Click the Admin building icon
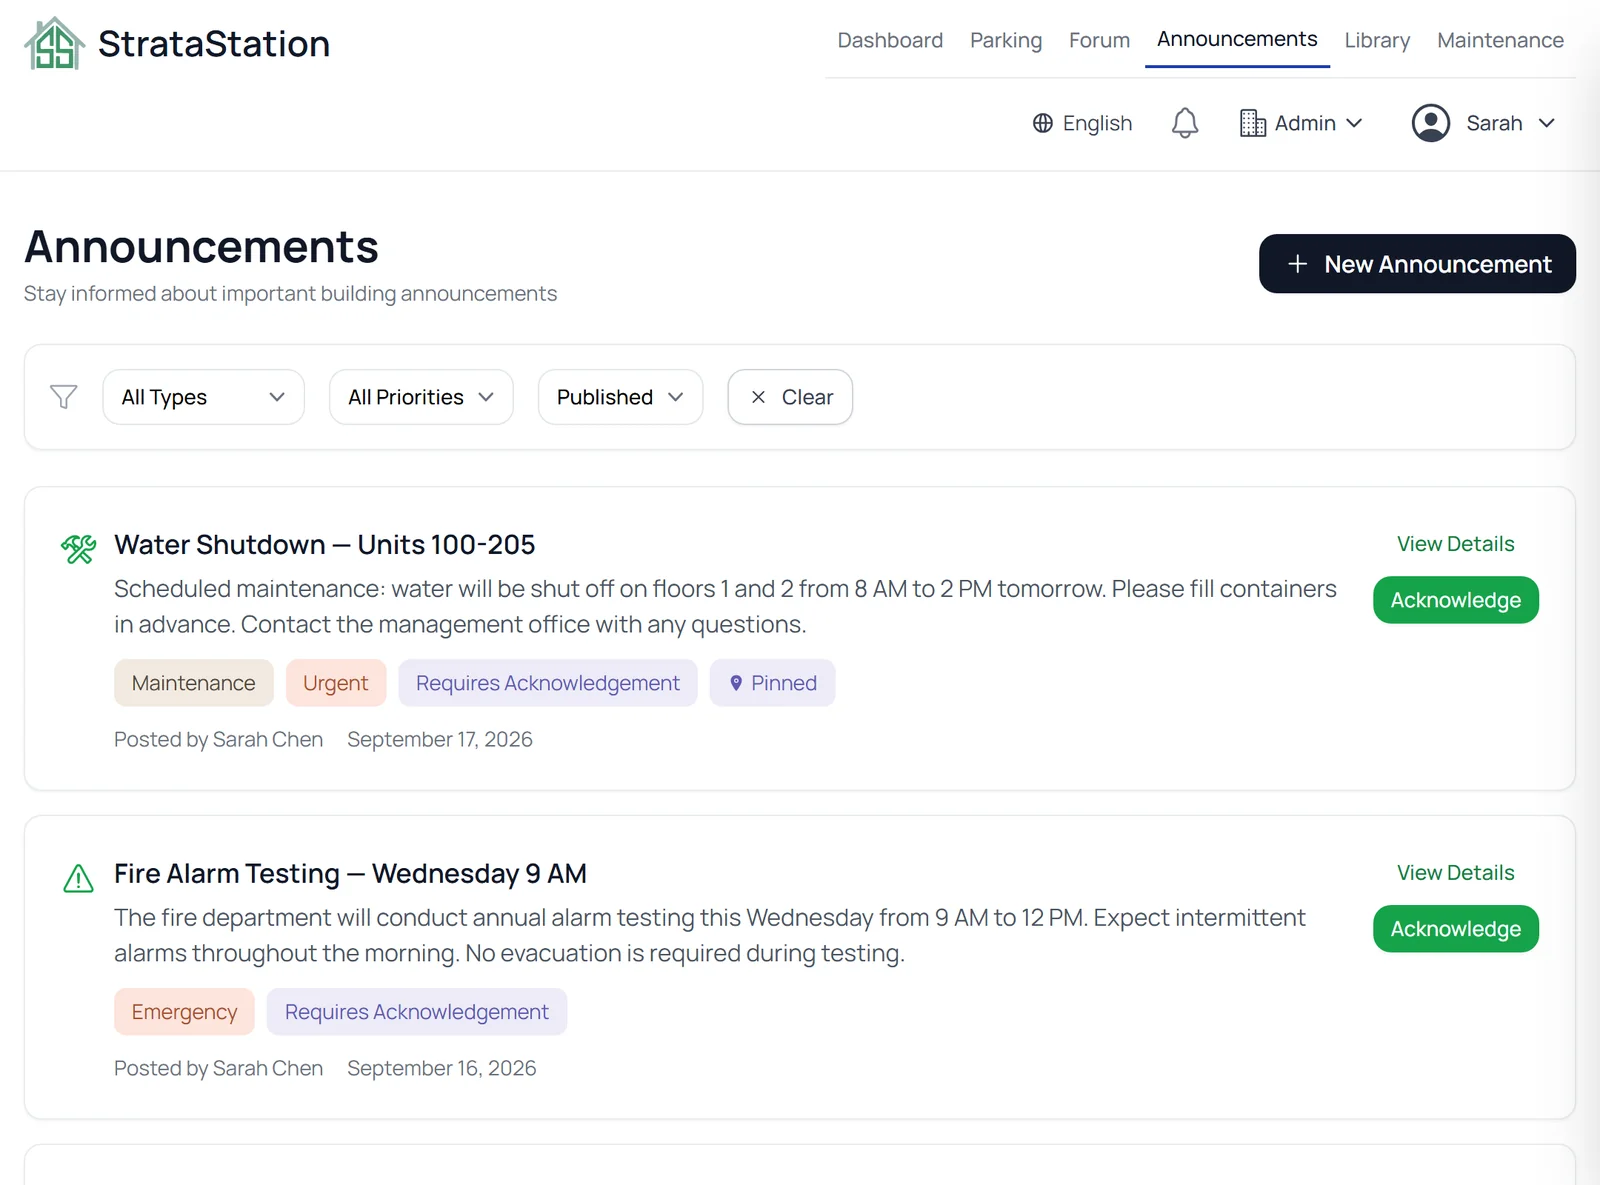This screenshot has height=1185, width=1600. (1253, 123)
